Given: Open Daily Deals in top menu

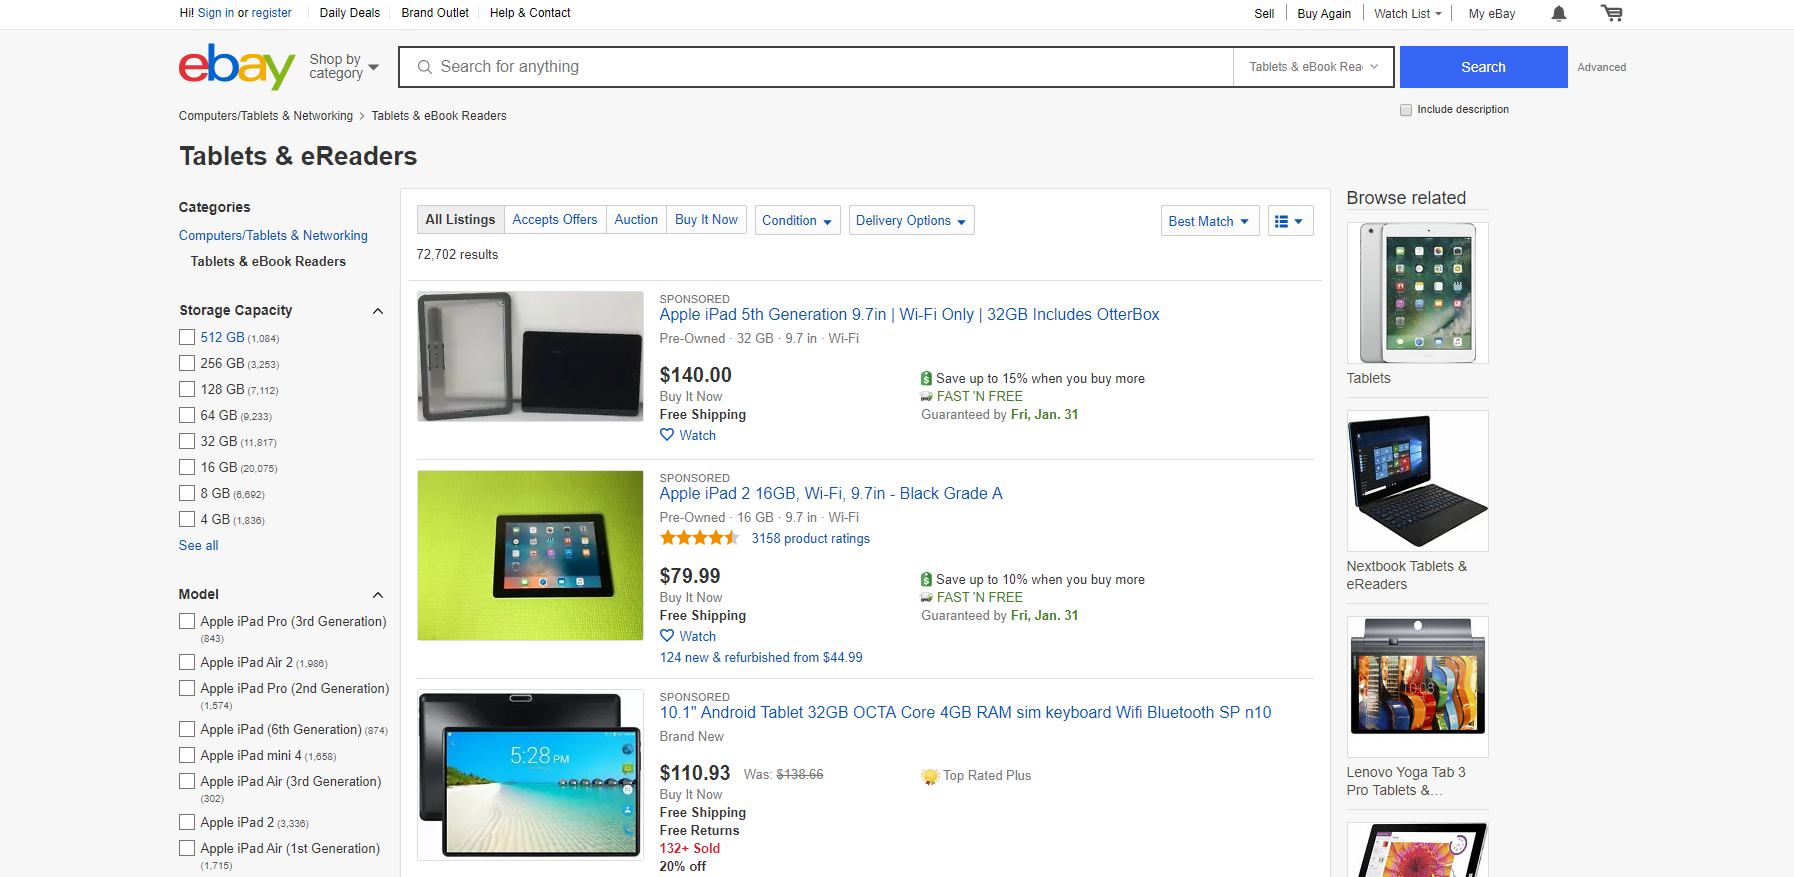Looking at the screenshot, I should coord(350,13).
